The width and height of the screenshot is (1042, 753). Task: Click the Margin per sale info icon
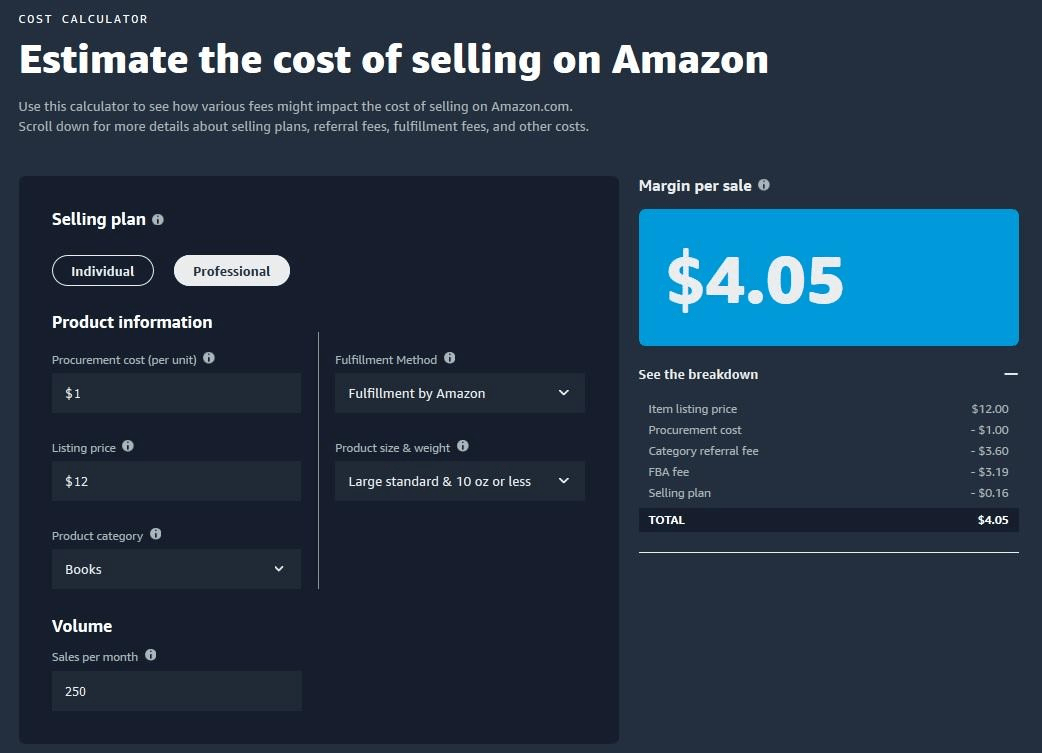pos(763,184)
